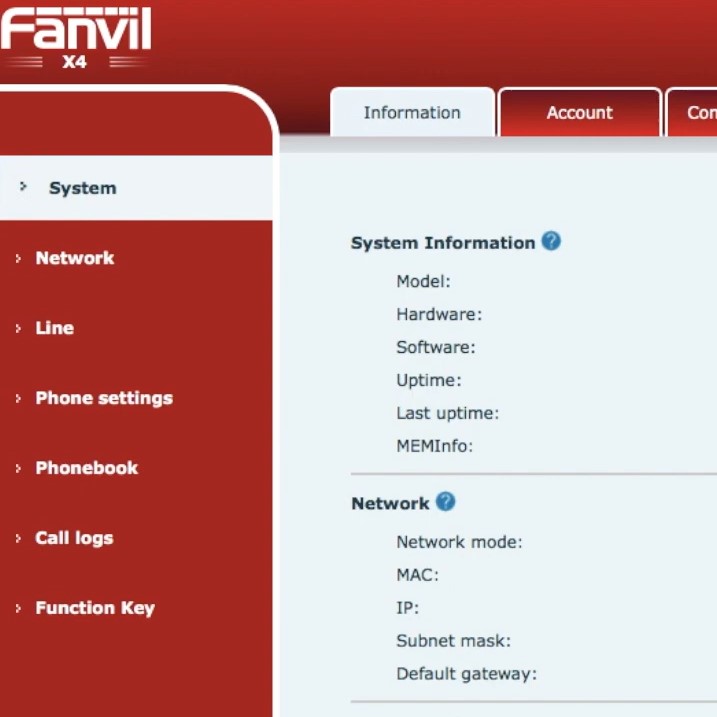Expand the arrow beside Line
Screen dimensions: 717x717
(x=18, y=328)
